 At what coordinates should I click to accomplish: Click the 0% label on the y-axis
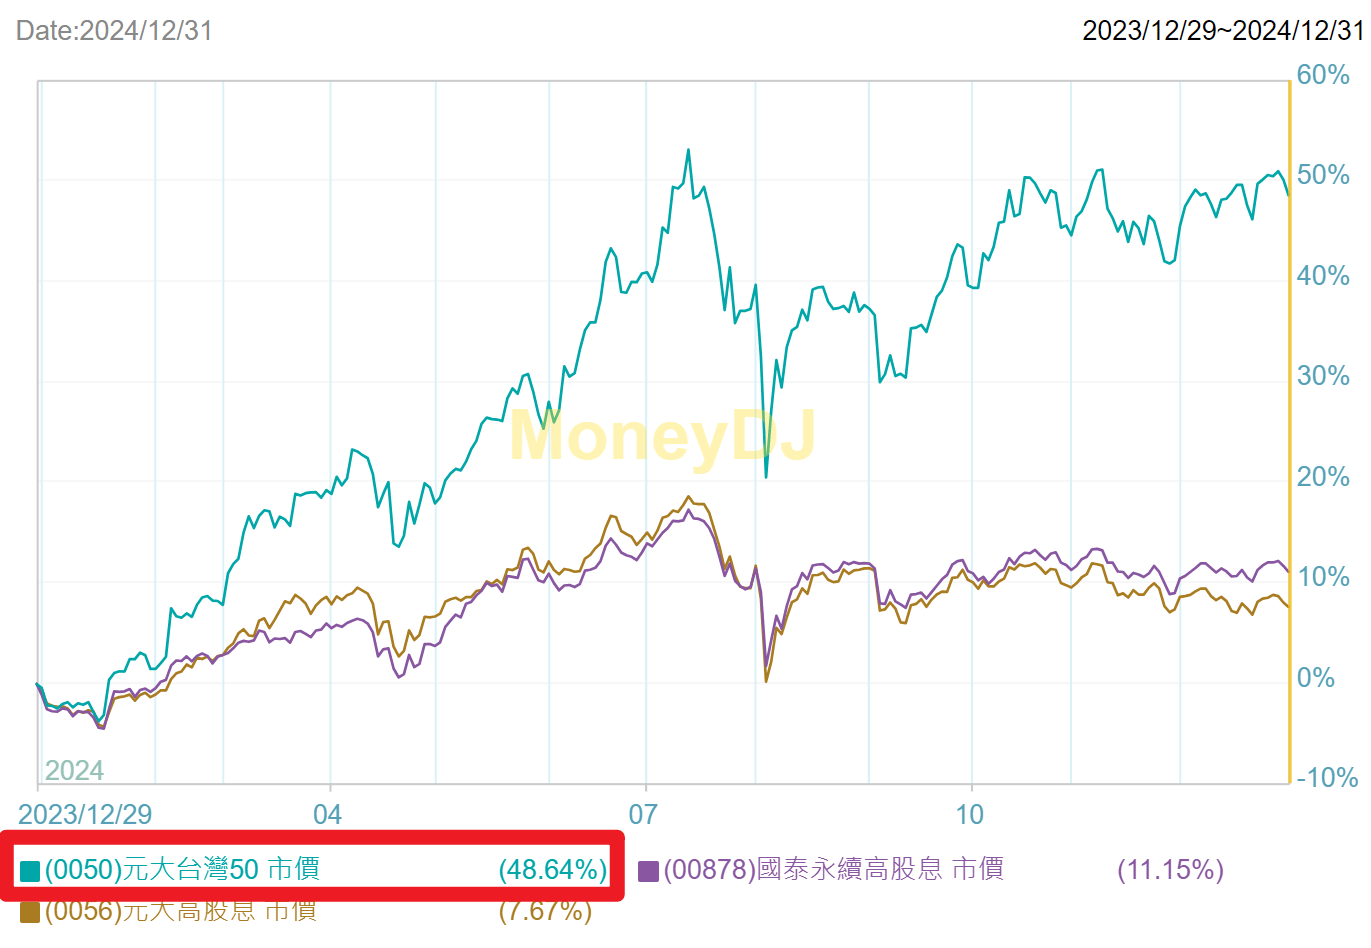click(x=1315, y=678)
